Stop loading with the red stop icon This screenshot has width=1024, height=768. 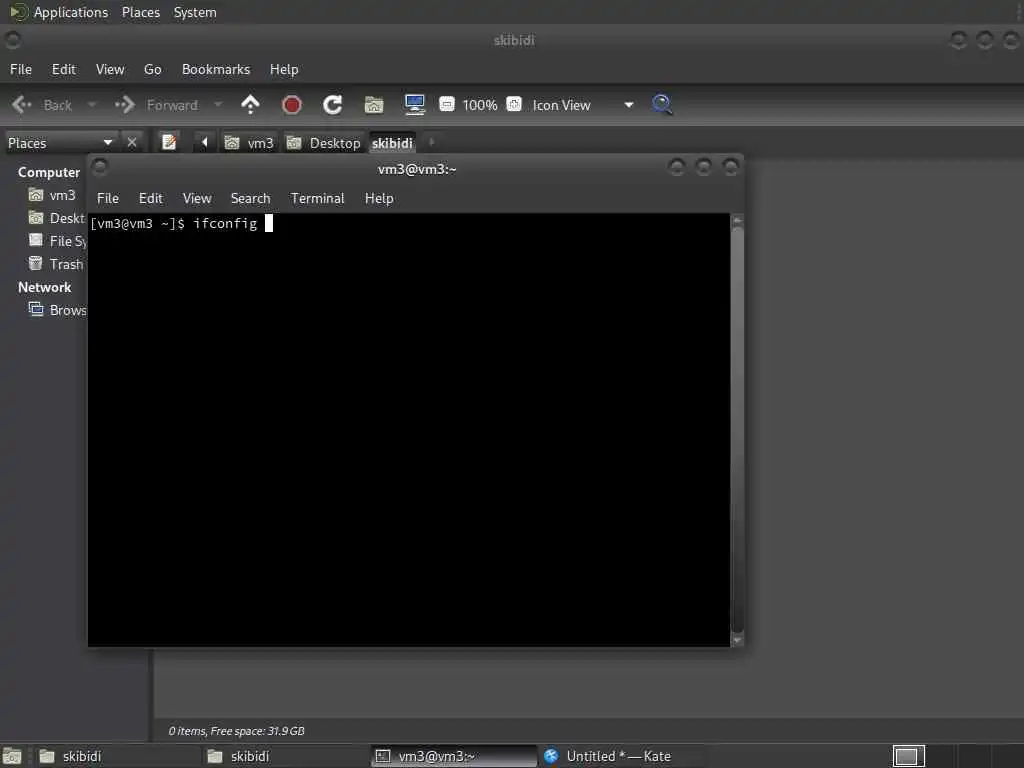291,104
